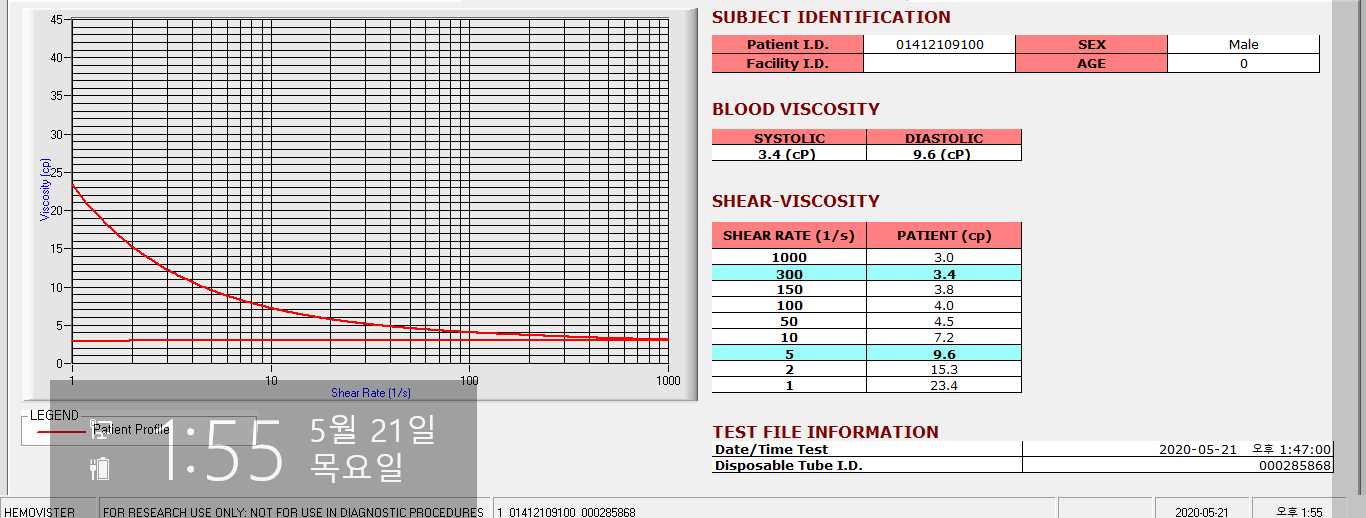This screenshot has height=518, width=1366.
Task: Select the Patient I.D. value 01412109100 field
Action: (939, 44)
